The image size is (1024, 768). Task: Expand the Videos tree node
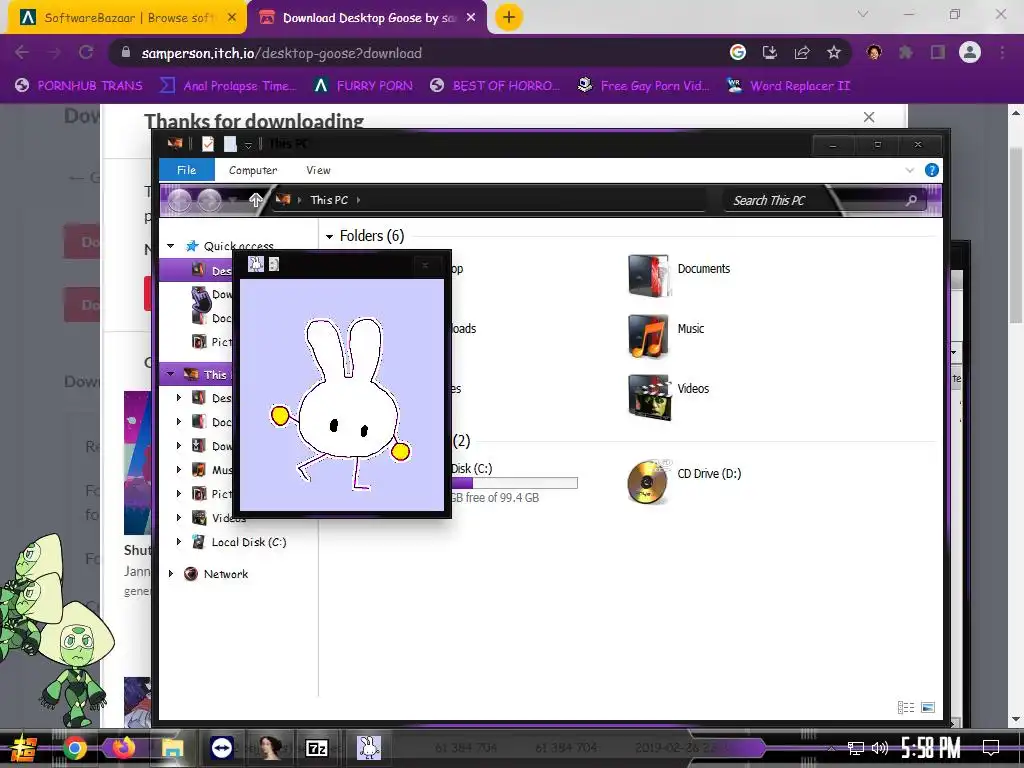(179, 518)
